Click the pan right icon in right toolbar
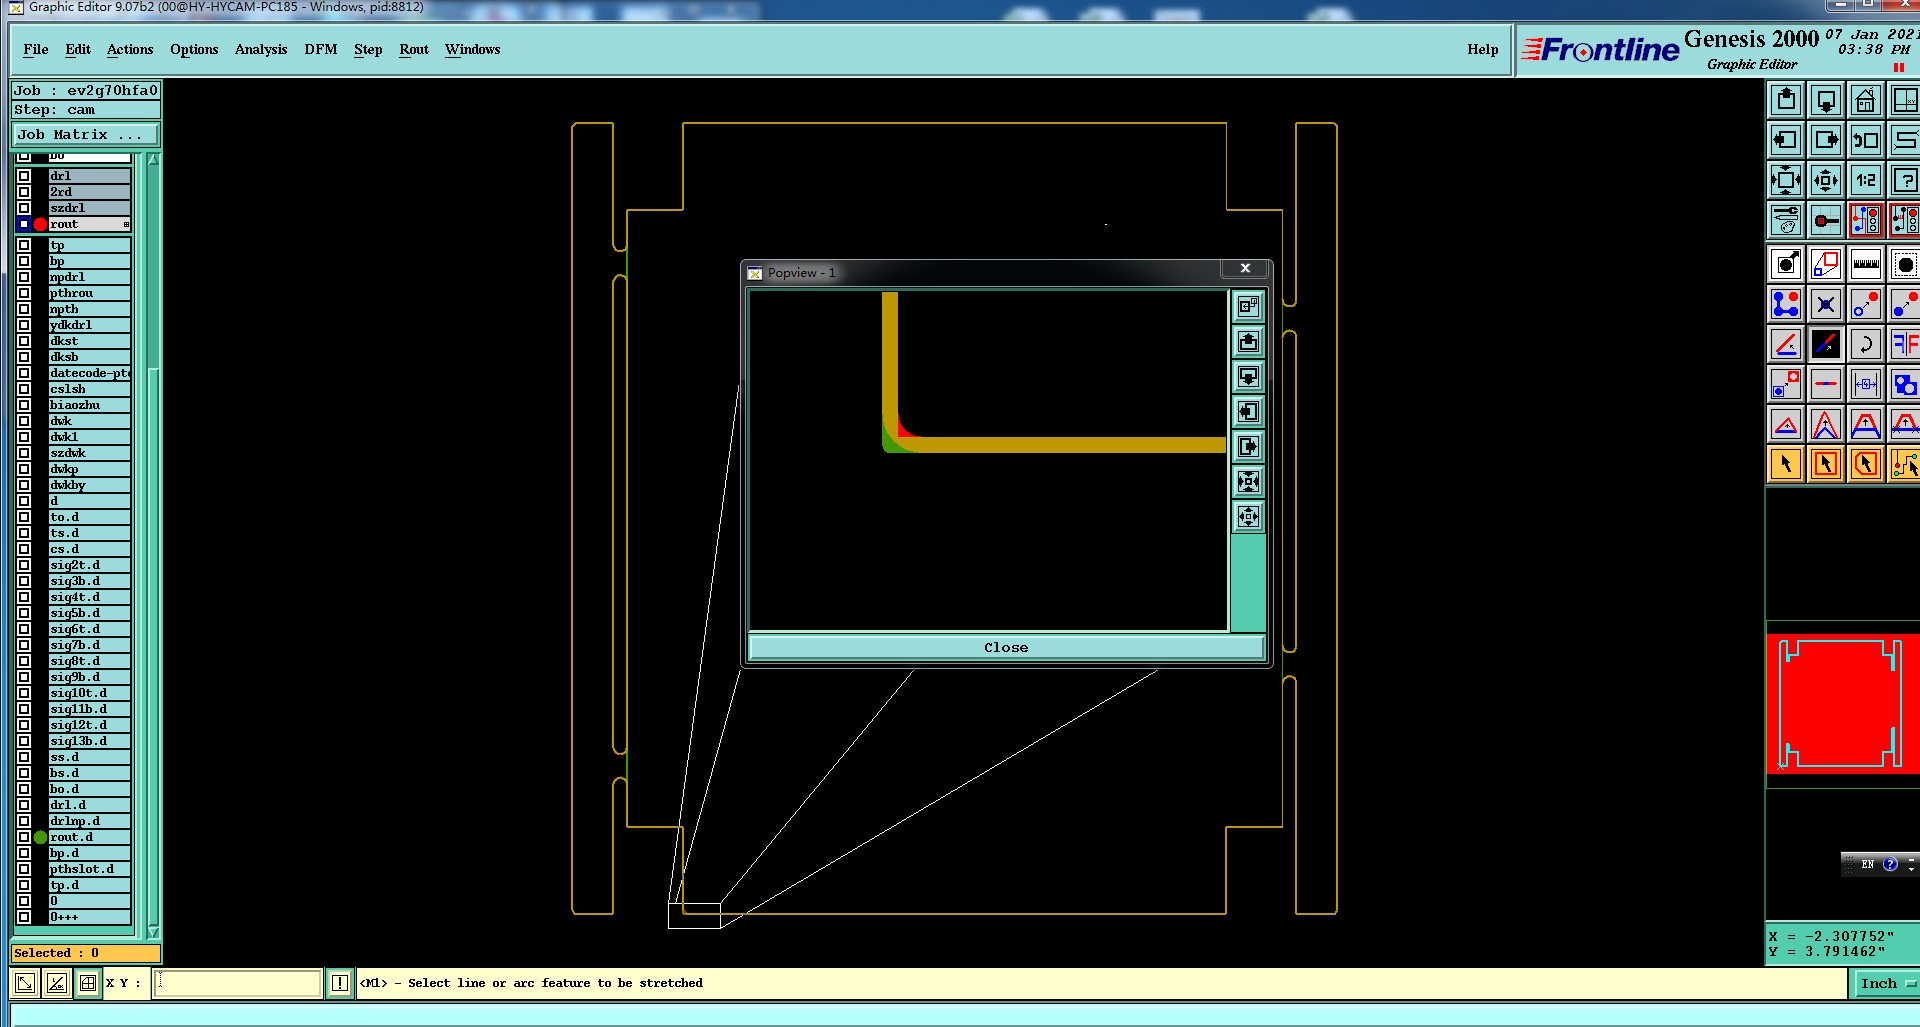1920x1027 pixels. [x=1826, y=140]
